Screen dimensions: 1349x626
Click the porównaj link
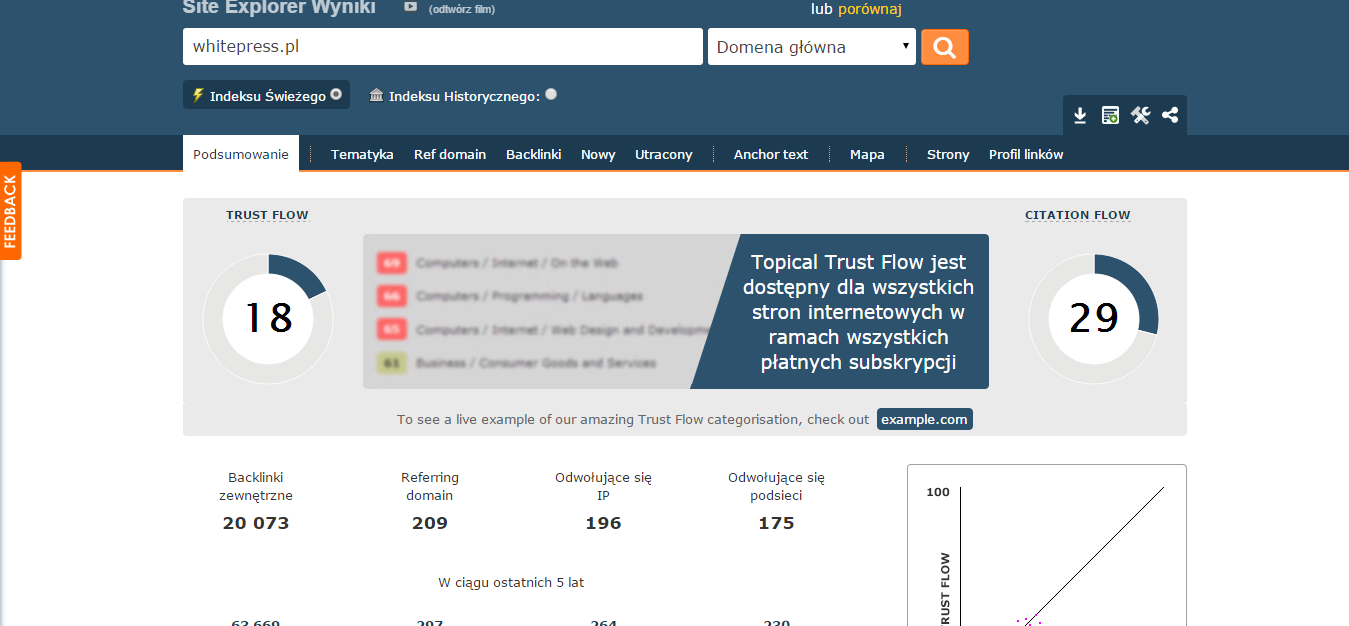[870, 9]
